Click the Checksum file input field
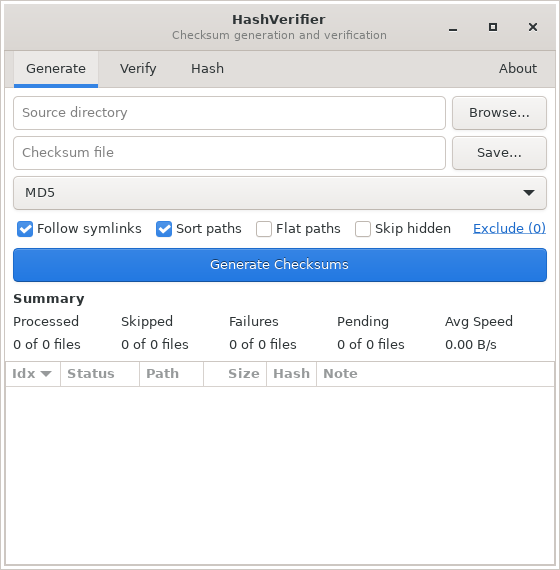Screen dimensions: 560x570 (229, 153)
